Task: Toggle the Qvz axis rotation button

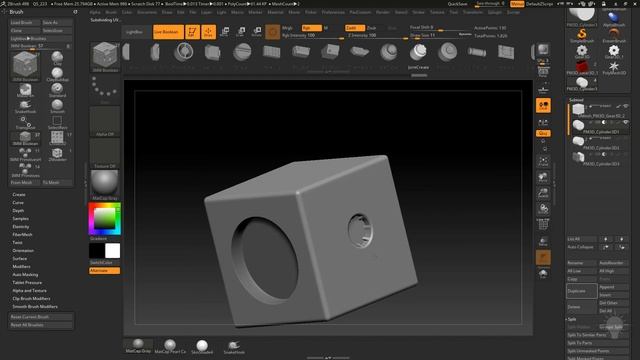Action: tap(543, 133)
